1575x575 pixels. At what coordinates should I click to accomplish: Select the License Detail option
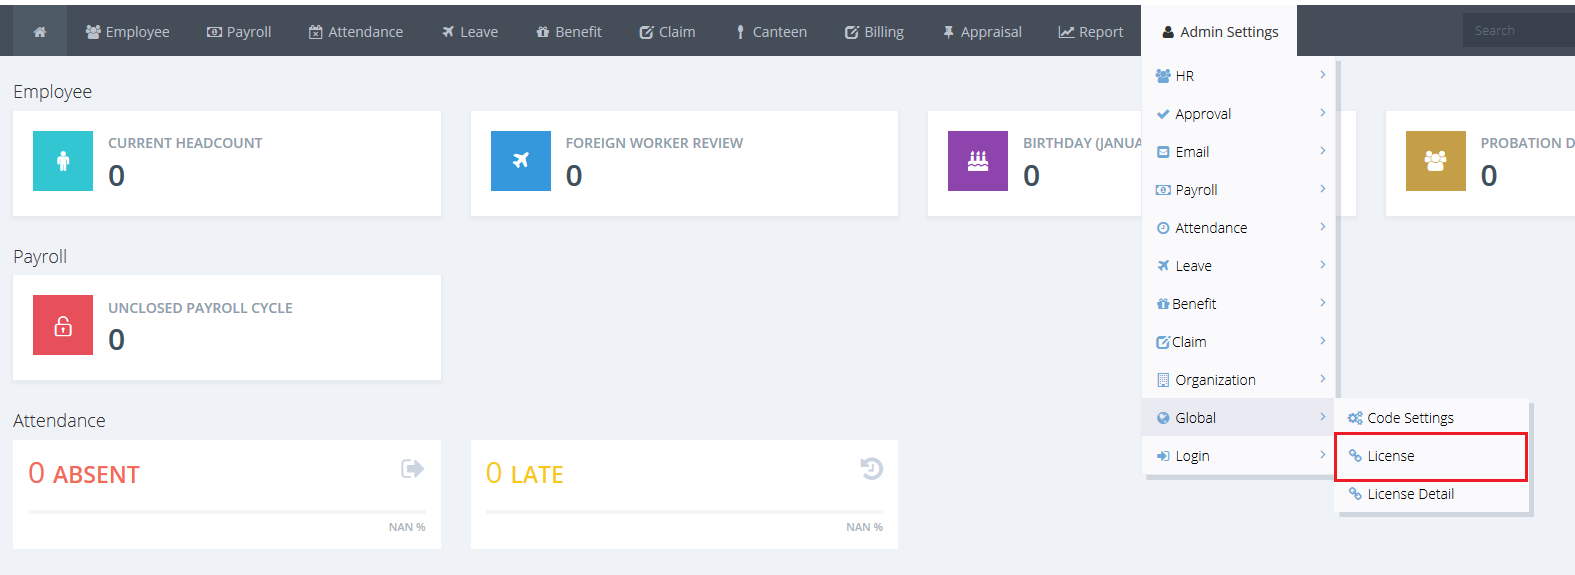(1410, 494)
